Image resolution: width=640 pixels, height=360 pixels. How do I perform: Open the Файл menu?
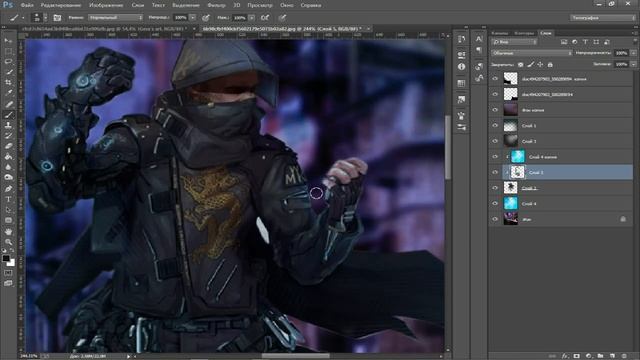[x=27, y=5]
